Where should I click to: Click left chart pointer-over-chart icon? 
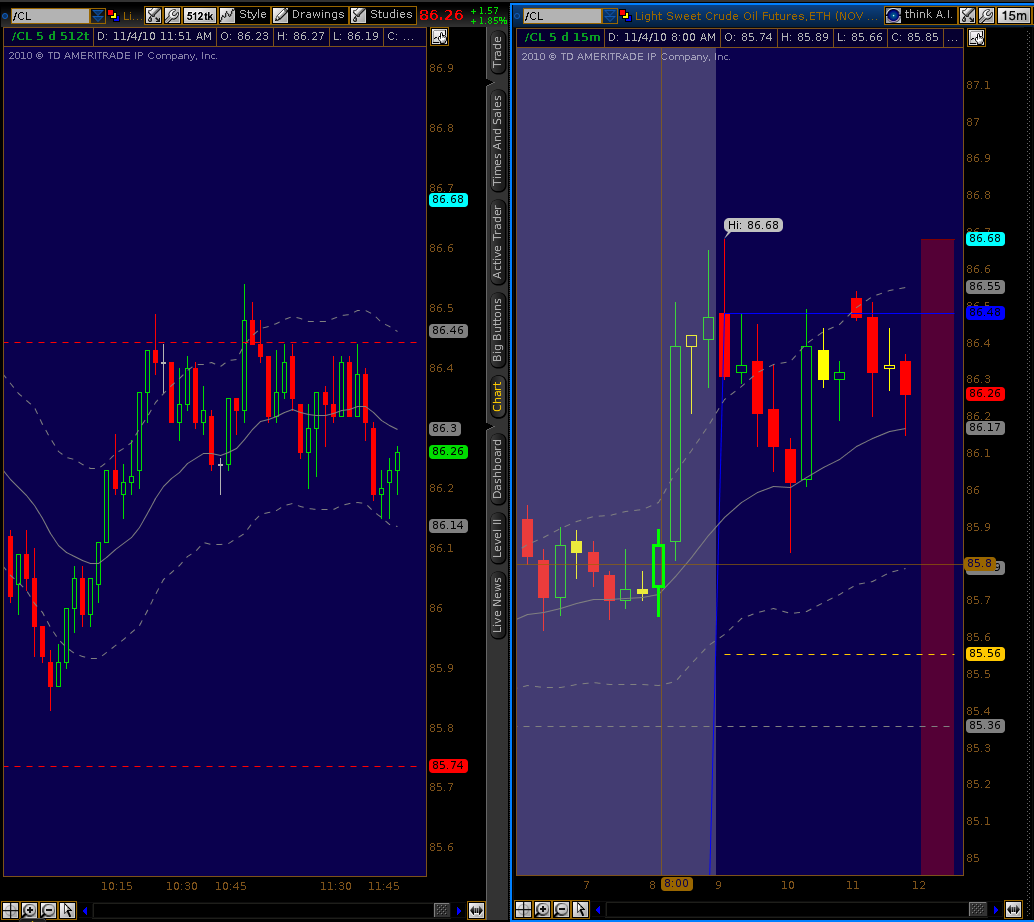439,37
